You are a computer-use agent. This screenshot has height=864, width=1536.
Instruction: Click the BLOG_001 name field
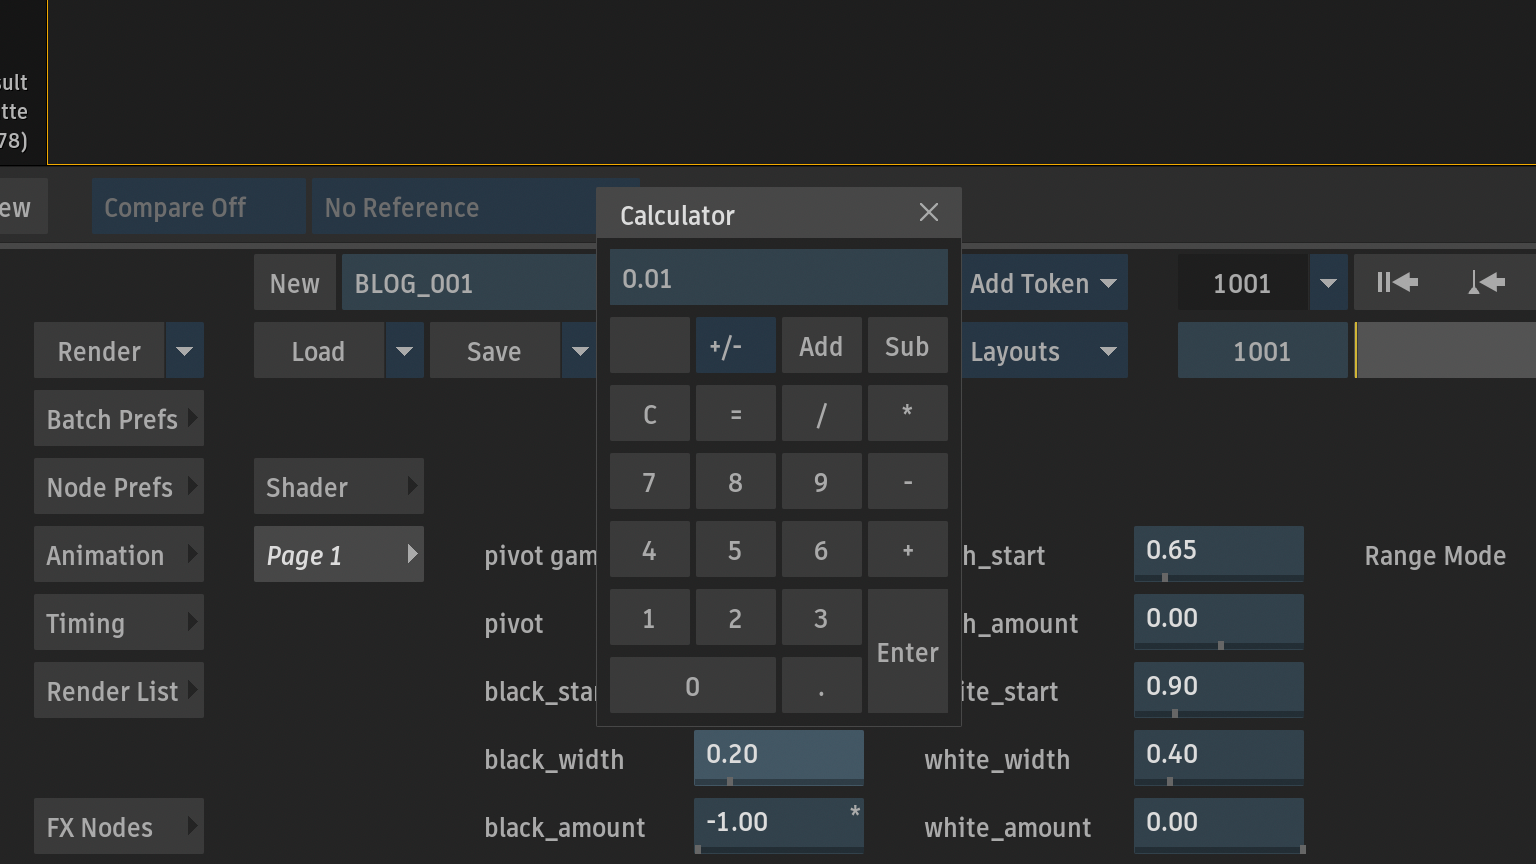pyautogui.click(x=470, y=283)
